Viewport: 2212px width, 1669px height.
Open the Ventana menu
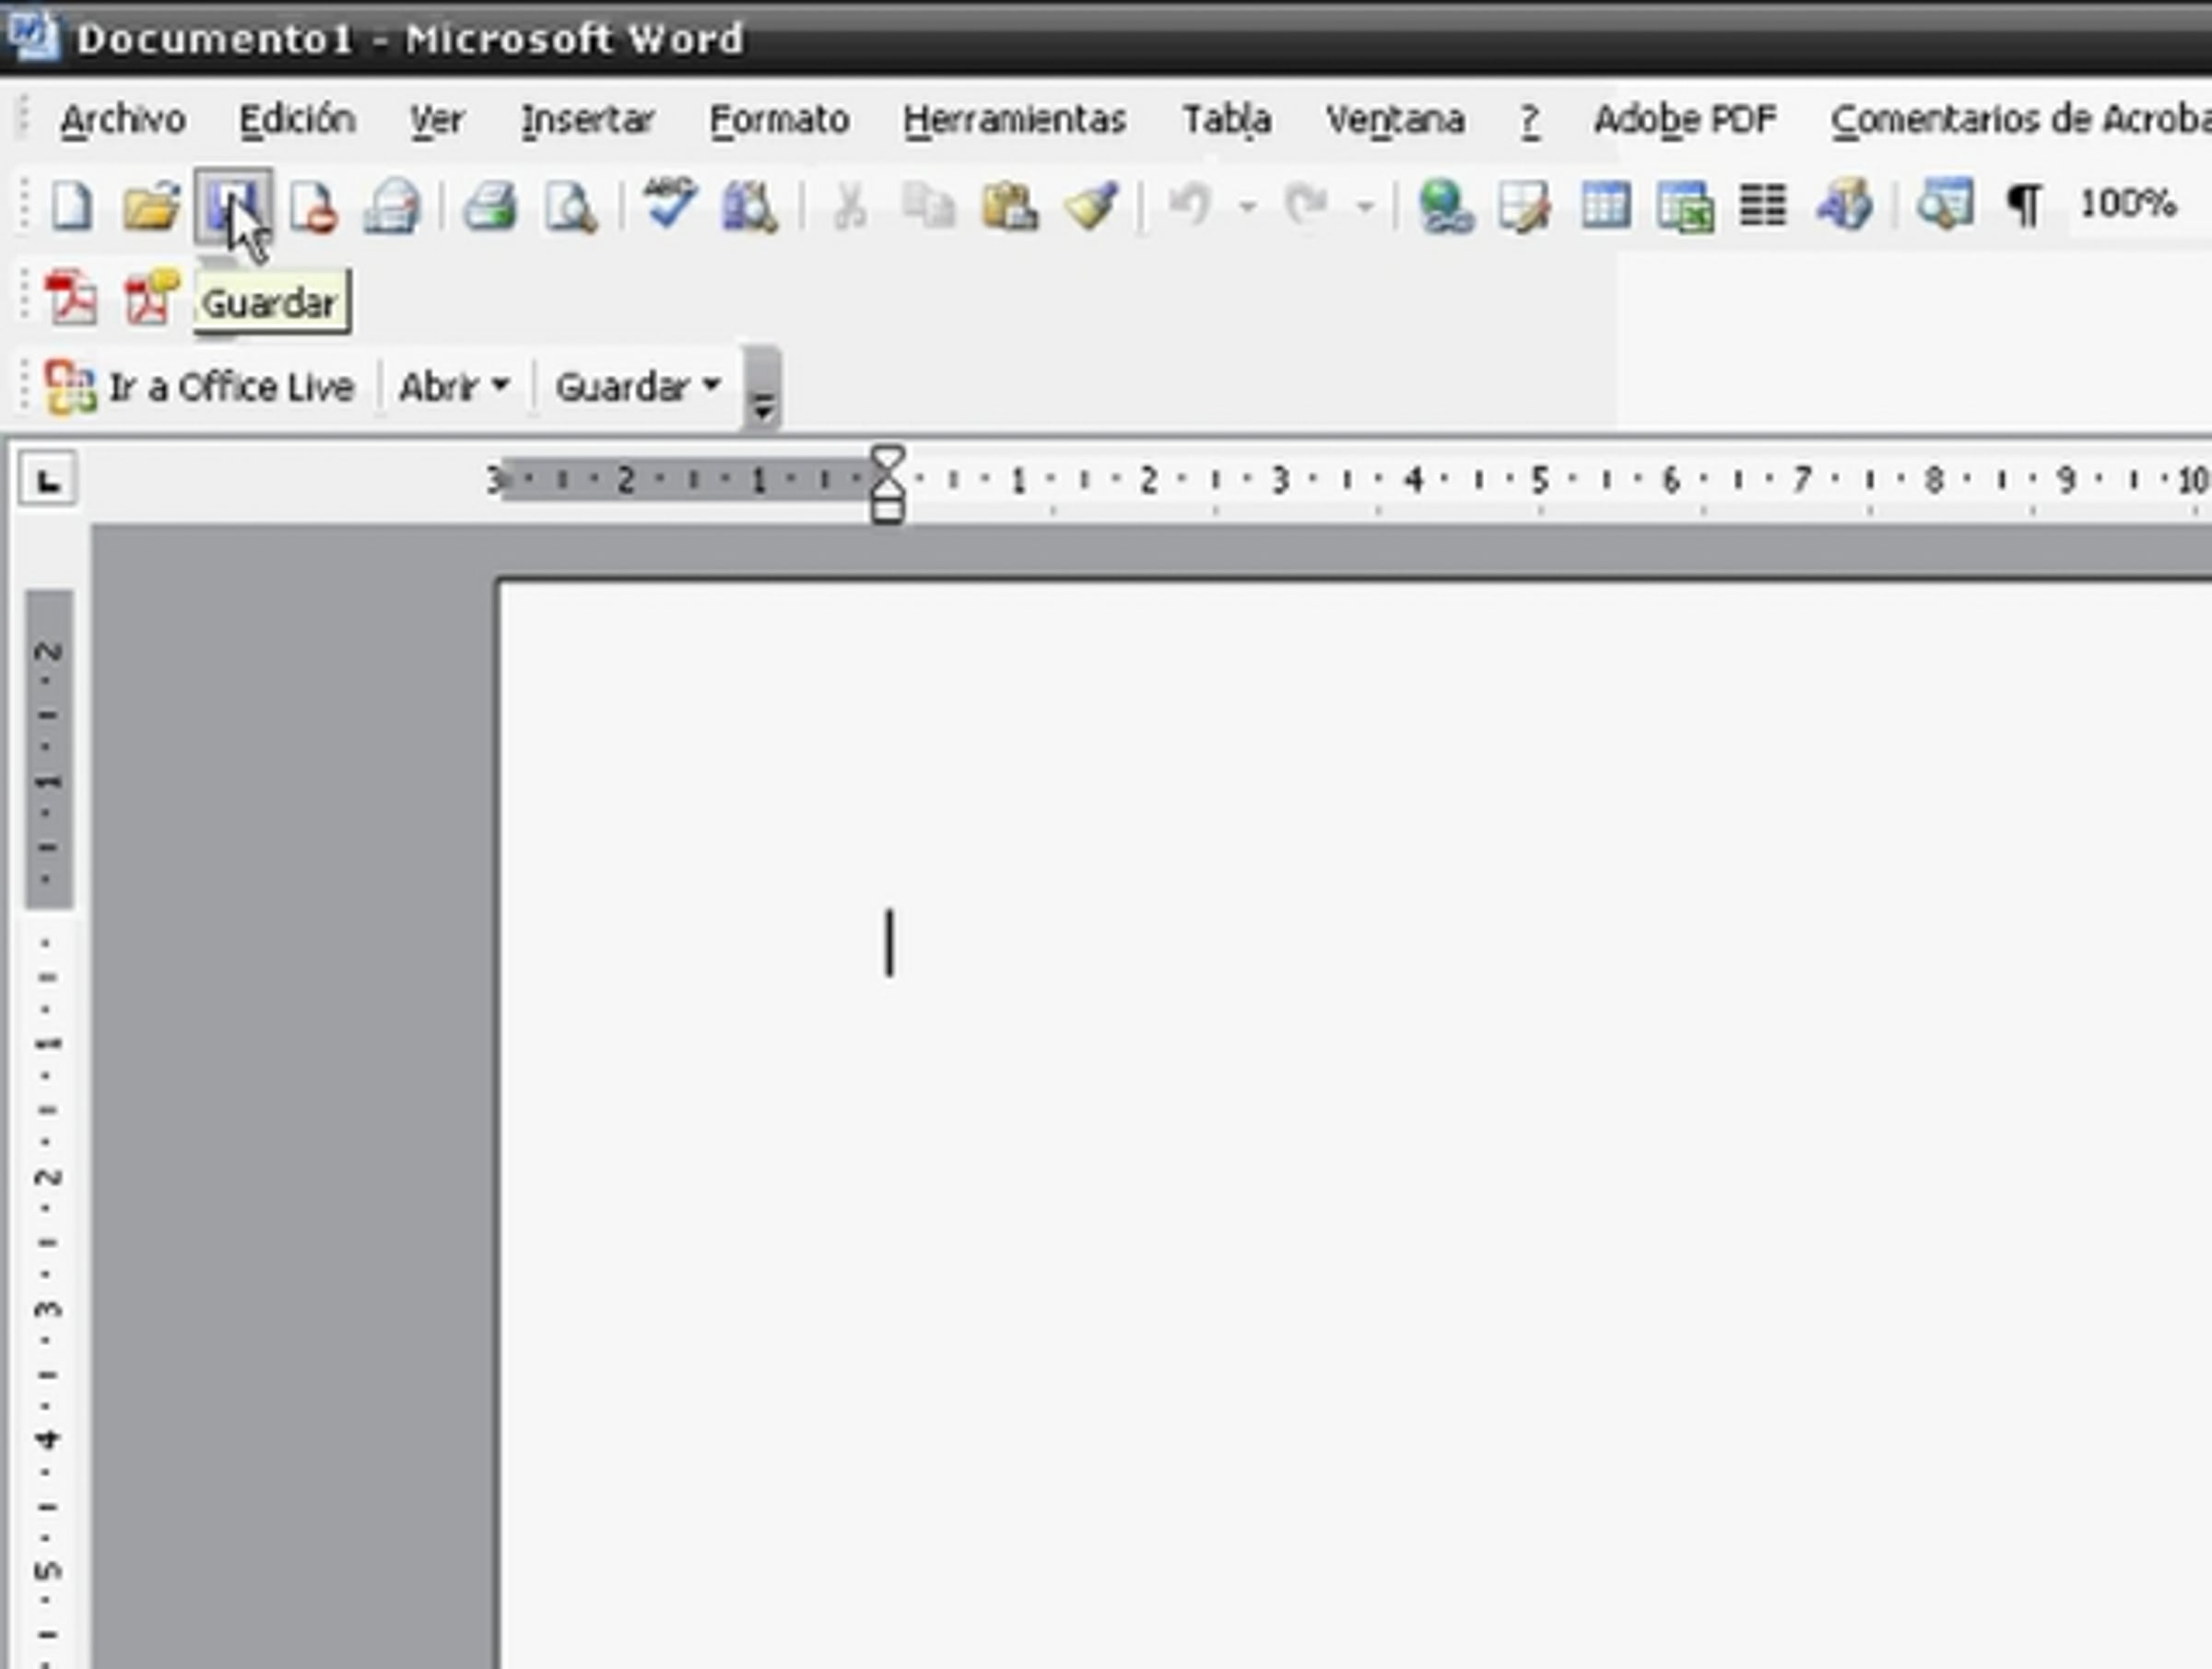click(x=1395, y=120)
